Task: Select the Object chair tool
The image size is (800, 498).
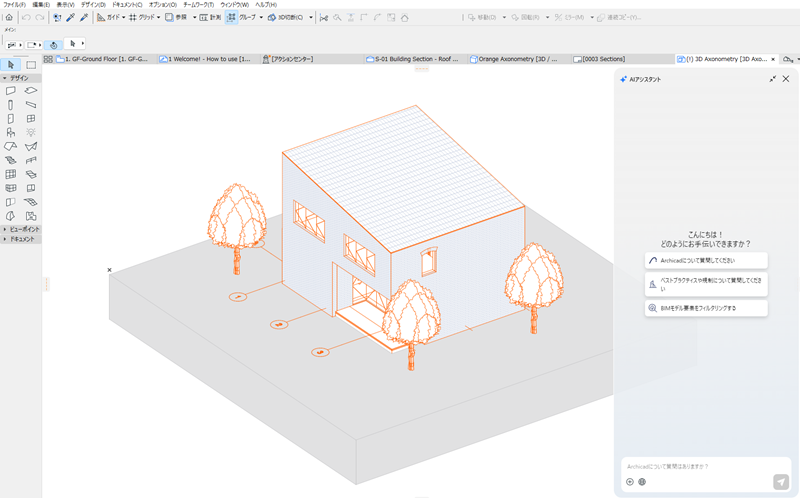Action: (11, 133)
